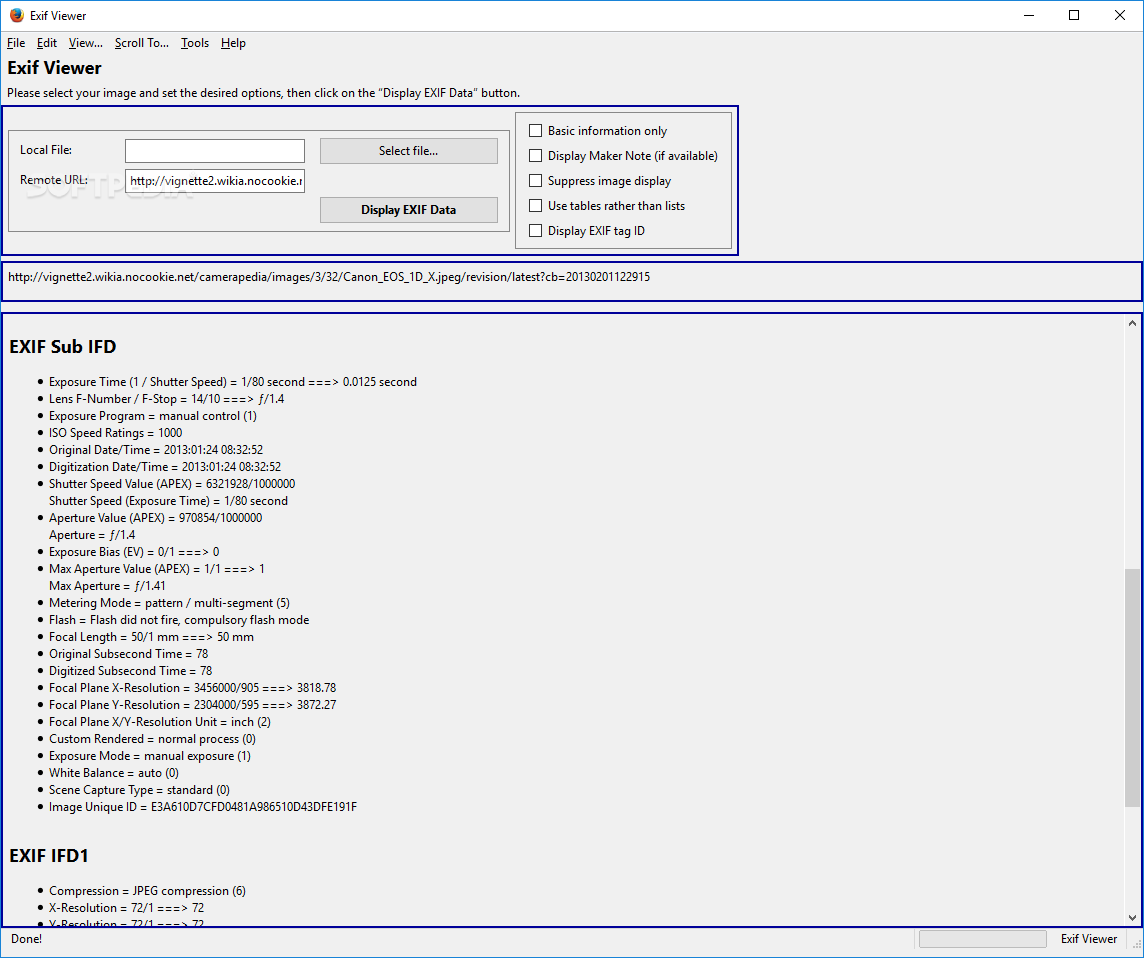1144x958 pixels.
Task: Enable Basic information only checkbox
Action: tap(536, 131)
